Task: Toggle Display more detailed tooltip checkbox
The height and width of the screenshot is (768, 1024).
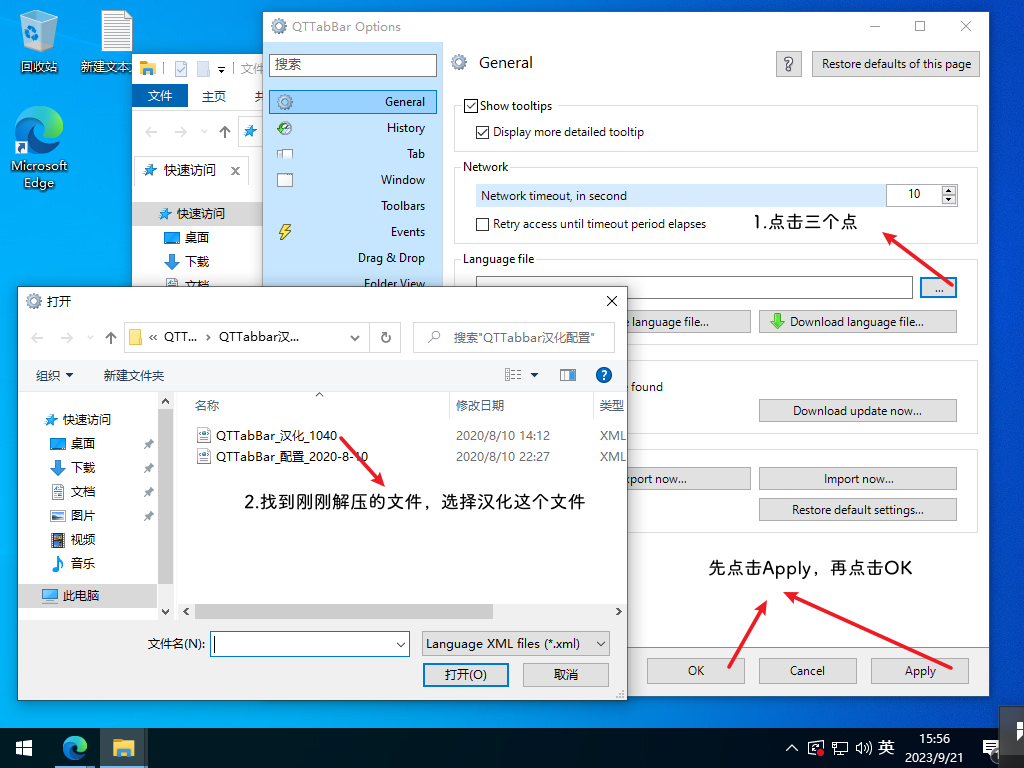Action: pos(483,133)
